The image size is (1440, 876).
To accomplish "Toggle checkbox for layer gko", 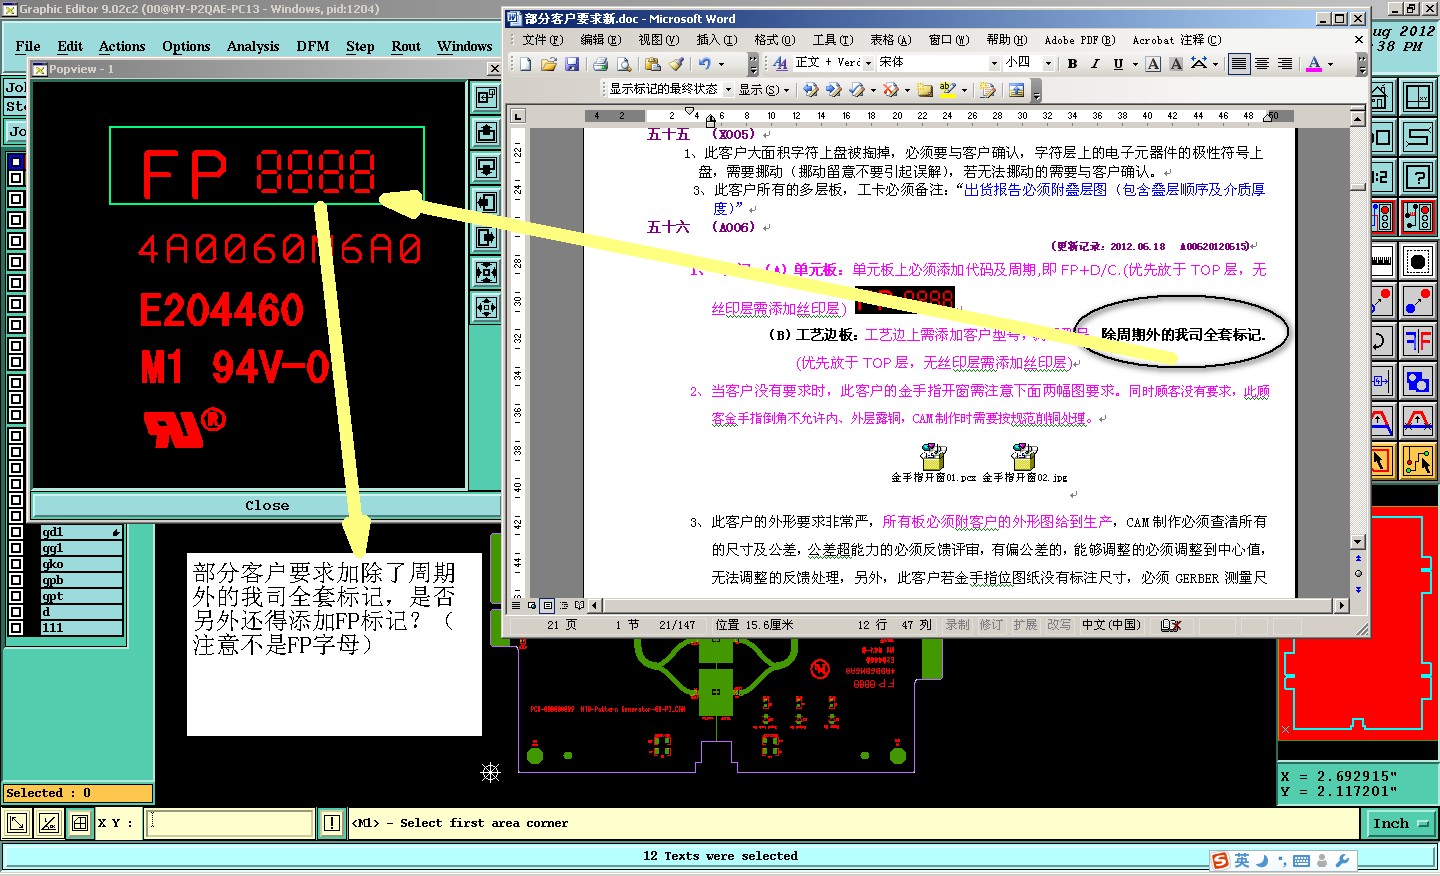I will pos(15,564).
